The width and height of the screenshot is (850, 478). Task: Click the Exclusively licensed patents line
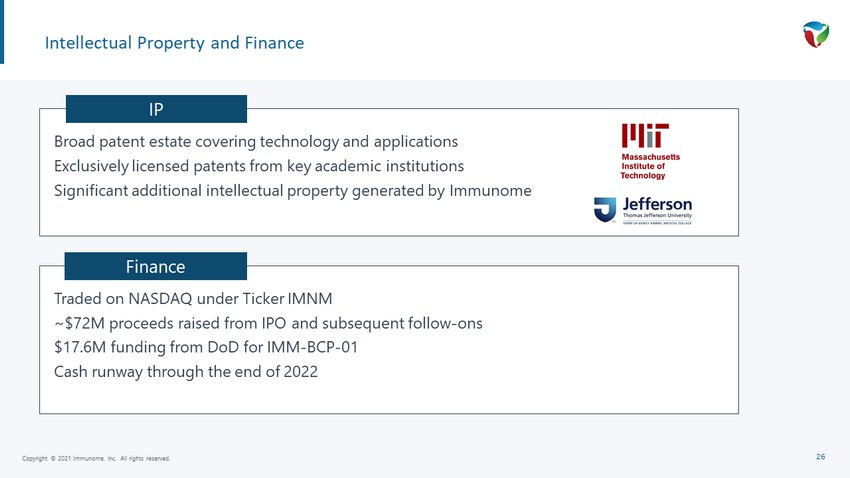pyautogui.click(x=259, y=166)
